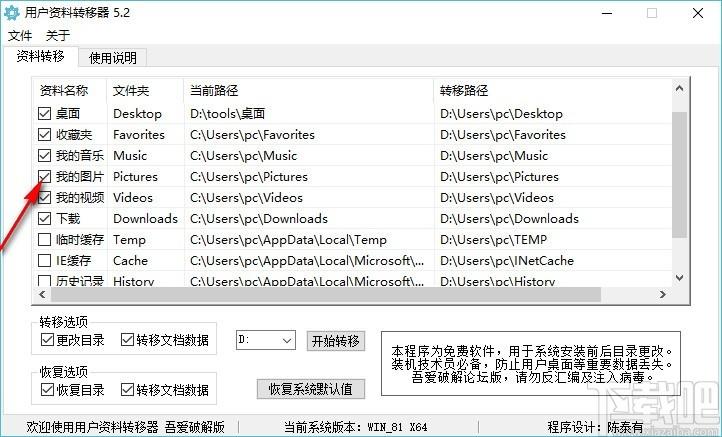Check the IE缓存 row checkbox
The width and height of the screenshot is (722, 437).
click(44, 261)
